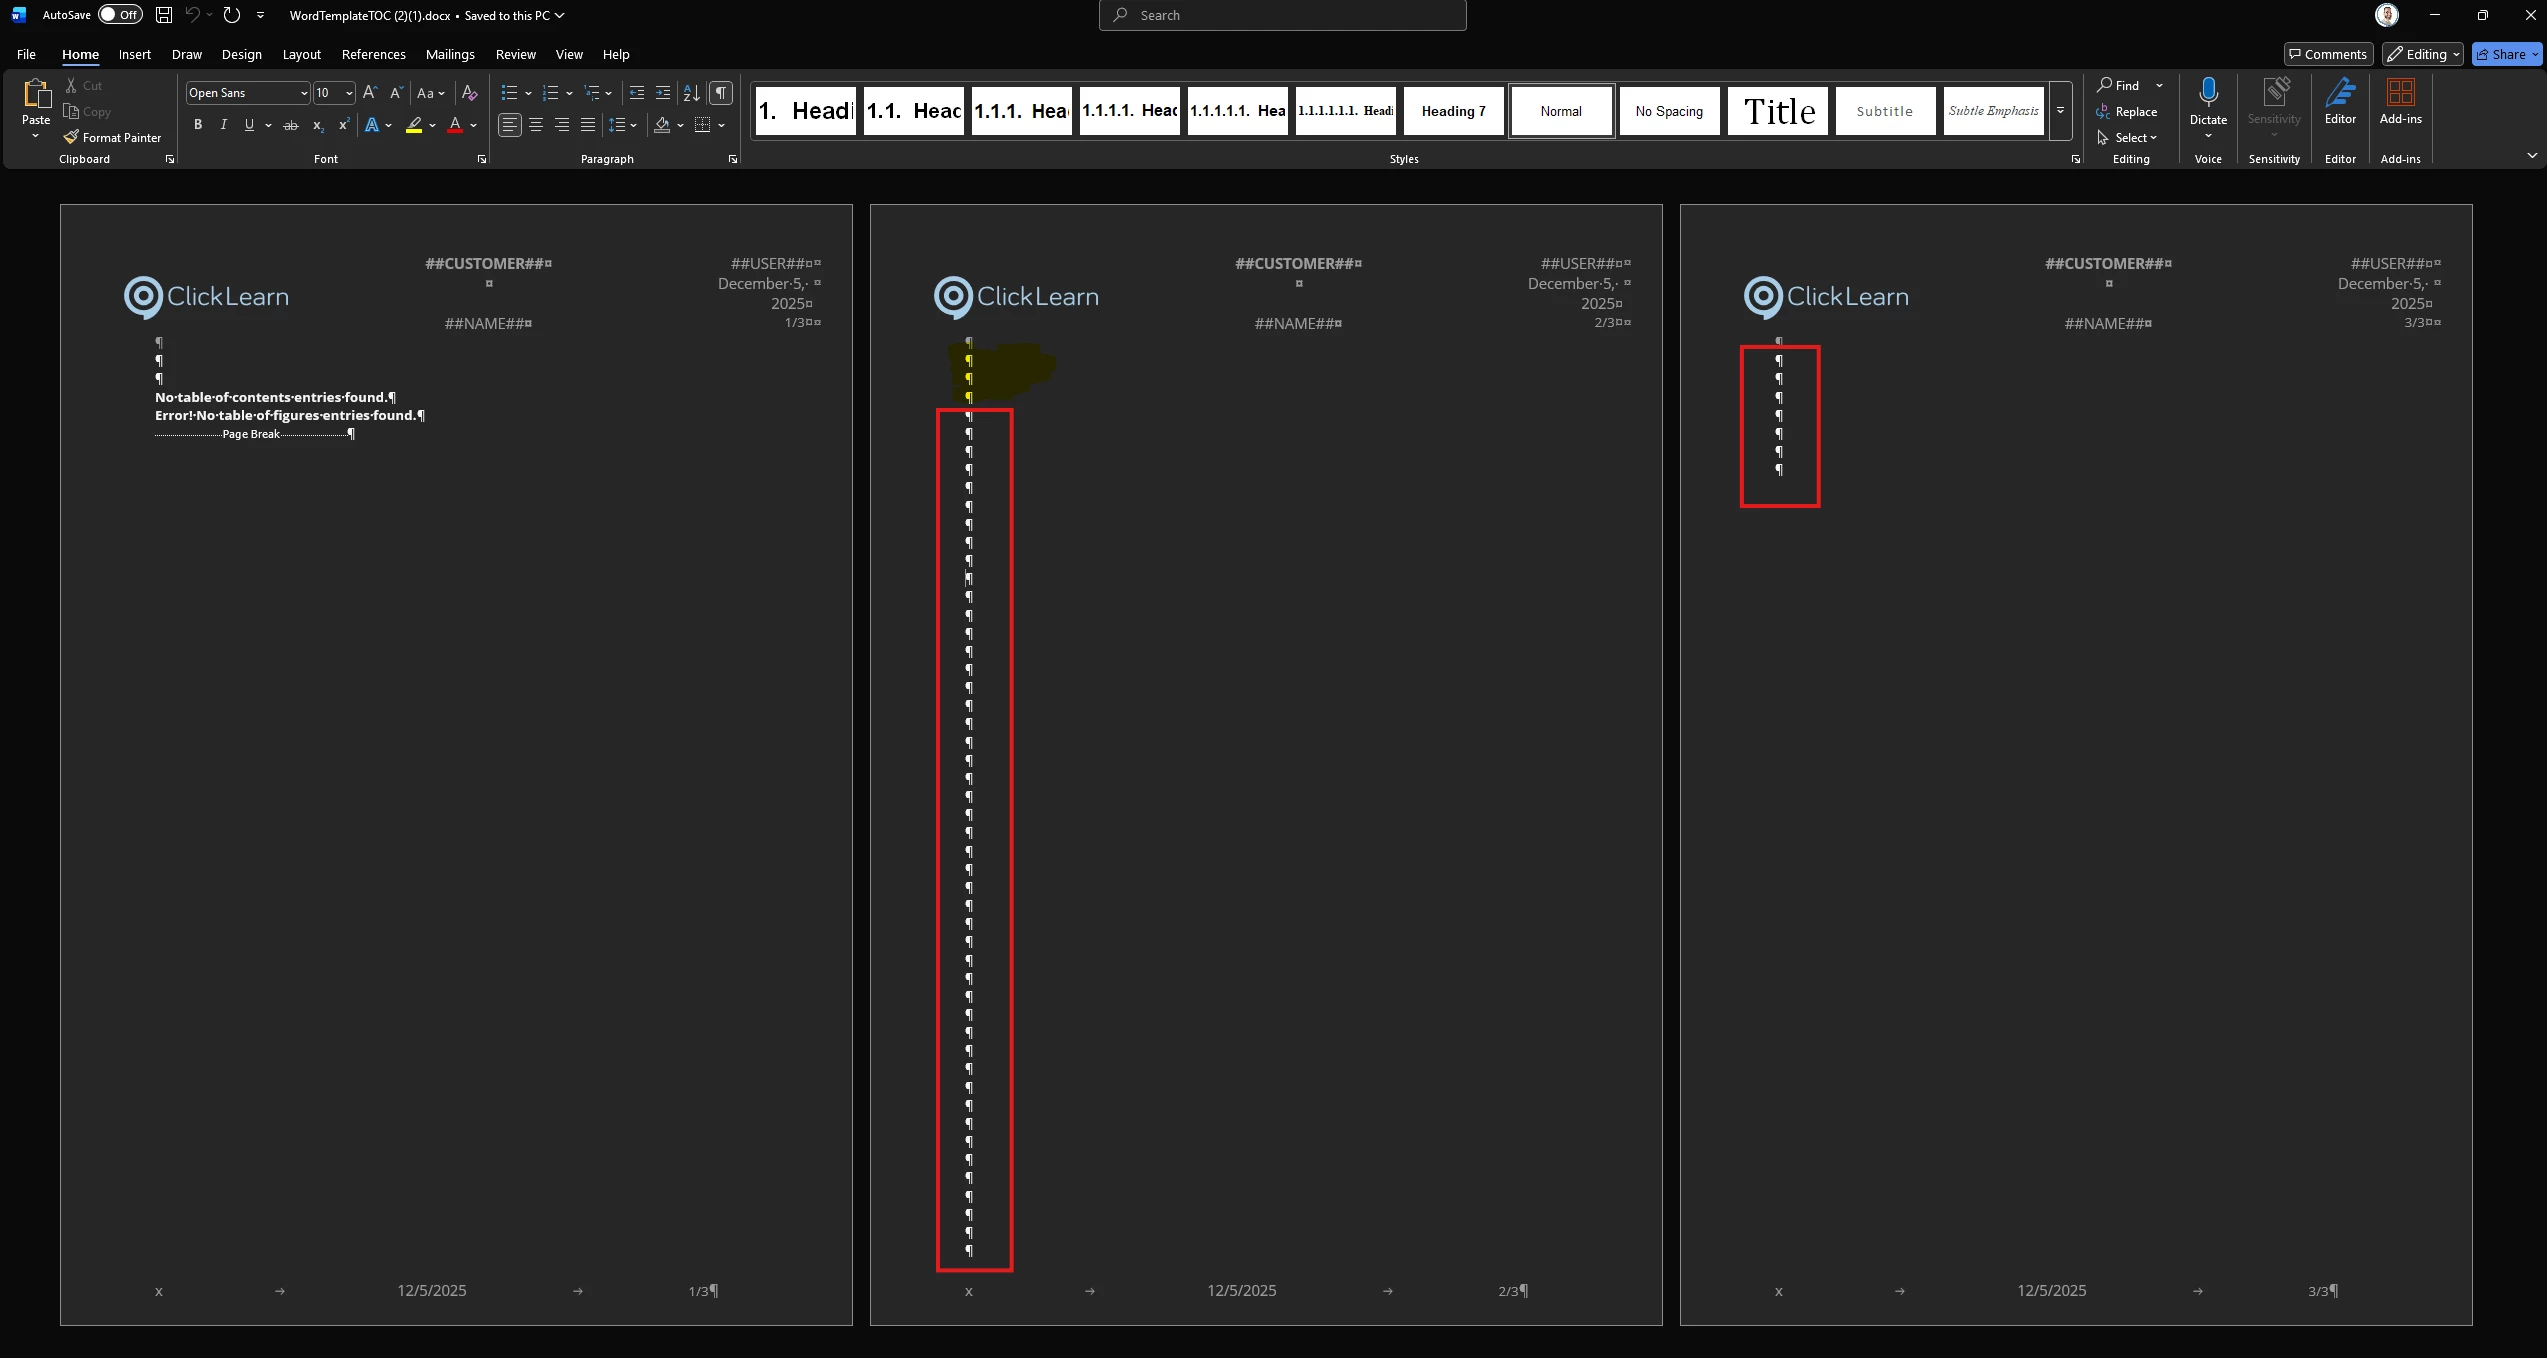The height and width of the screenshot is (1358, 2547).
Task: Click the Format Painter brush icon
Action: [x=71, y=137]
